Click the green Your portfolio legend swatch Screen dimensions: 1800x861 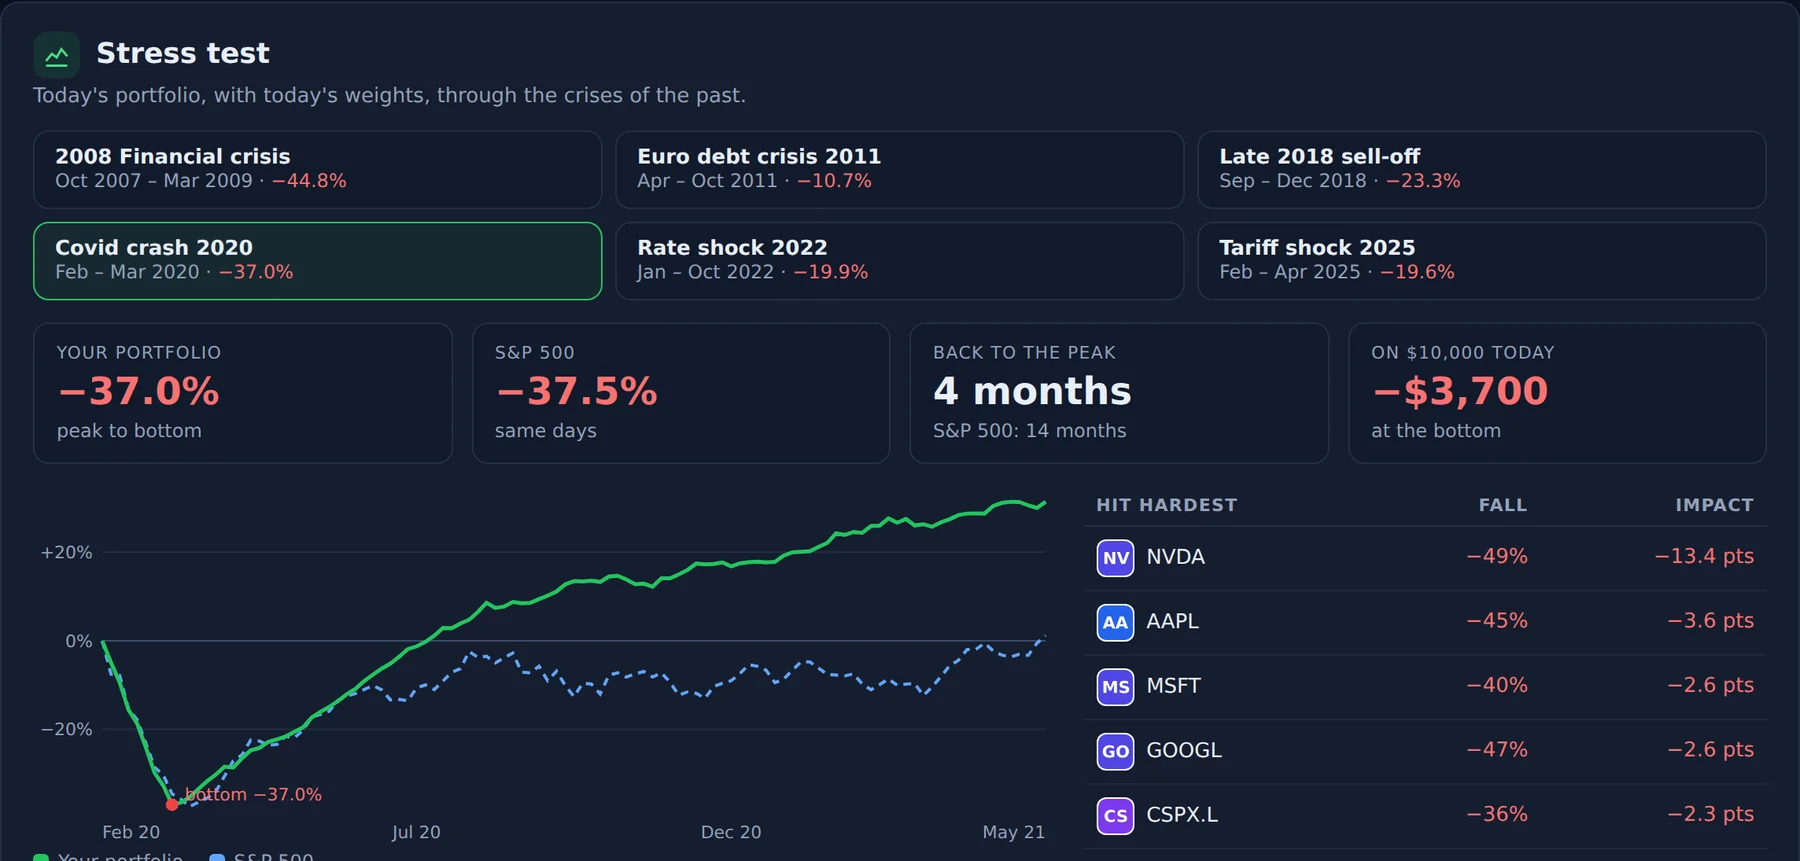41,858
